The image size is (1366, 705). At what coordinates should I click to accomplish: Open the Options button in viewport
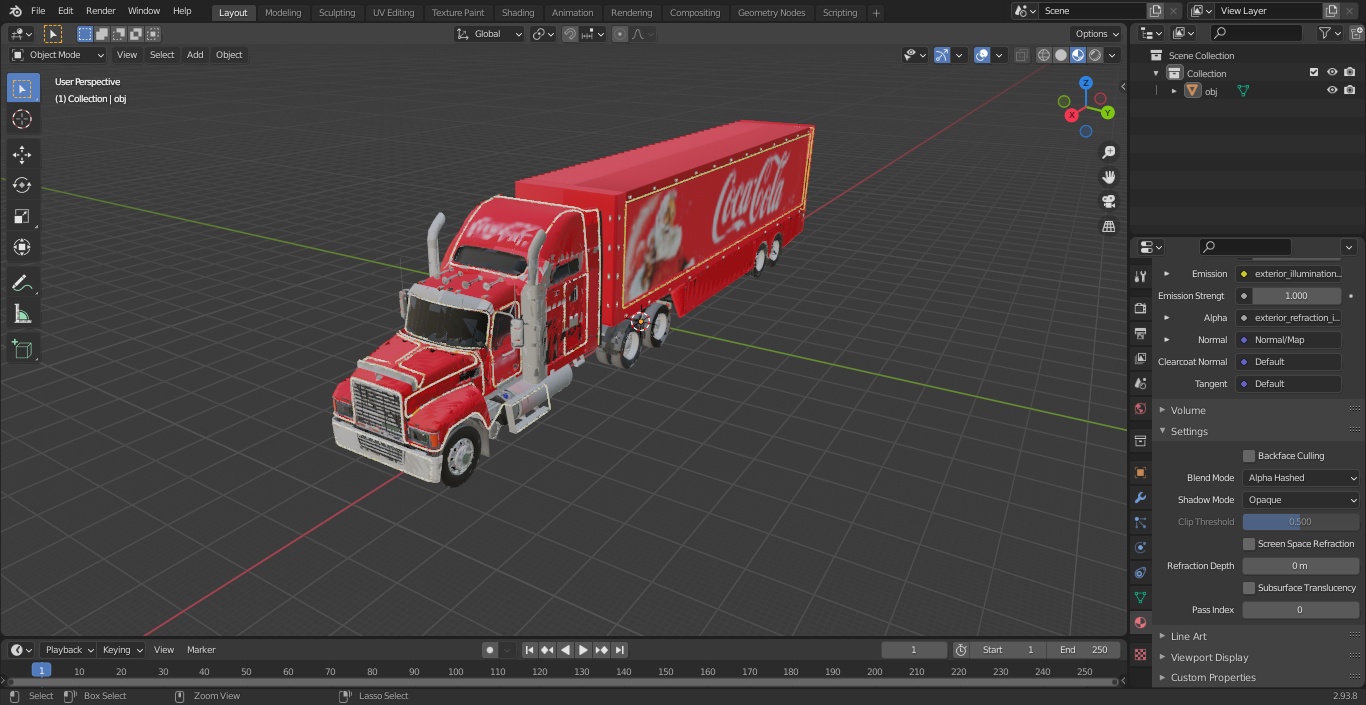click(x=1097, y=34)
